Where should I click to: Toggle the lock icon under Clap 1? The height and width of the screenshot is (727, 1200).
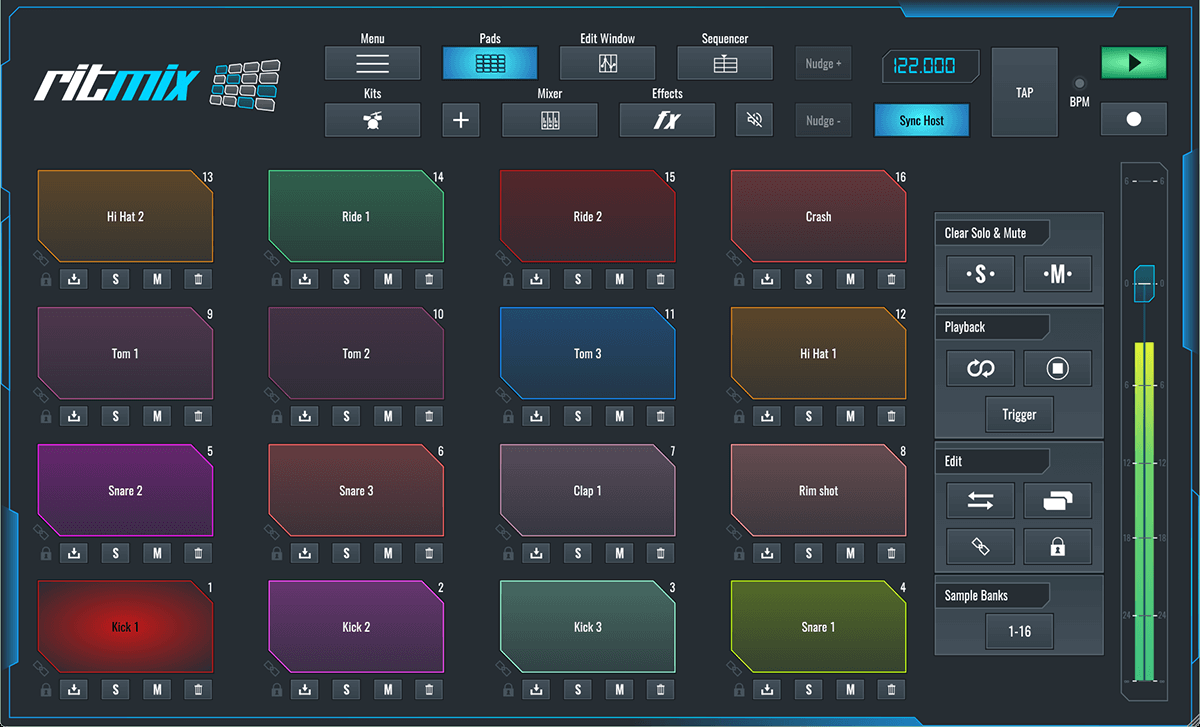pyautogui.click(x=507, y=554)
